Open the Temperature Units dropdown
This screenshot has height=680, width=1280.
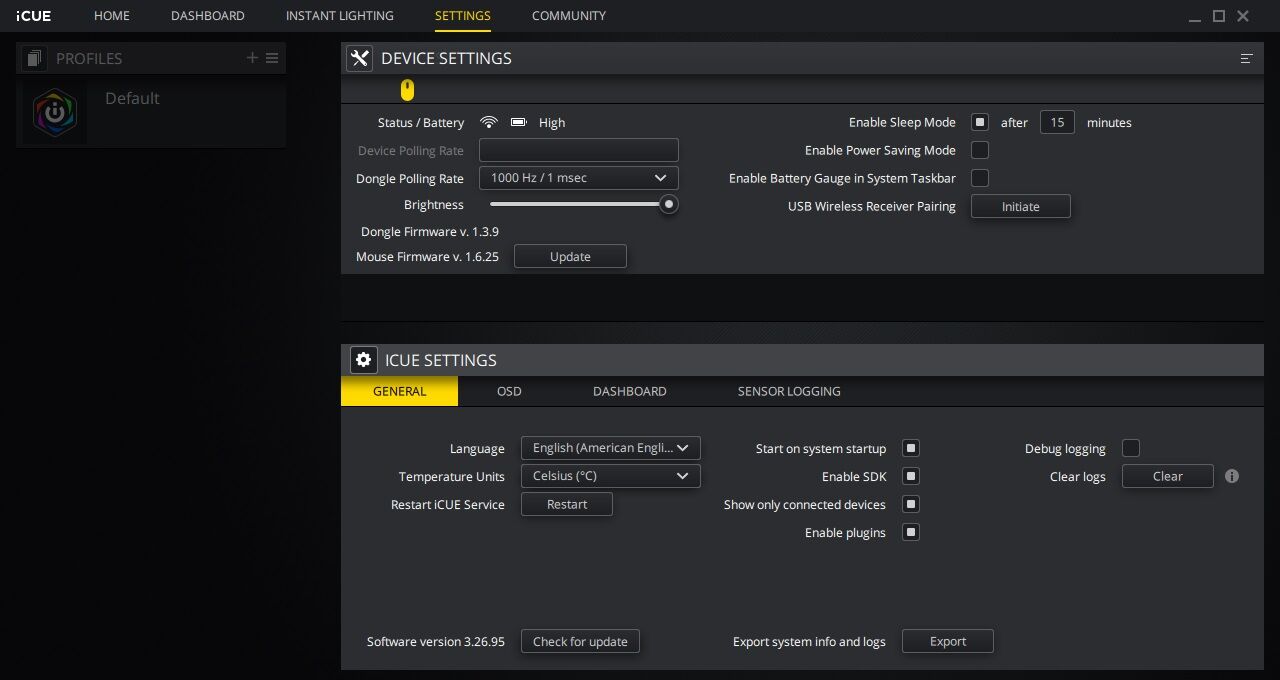611,476
